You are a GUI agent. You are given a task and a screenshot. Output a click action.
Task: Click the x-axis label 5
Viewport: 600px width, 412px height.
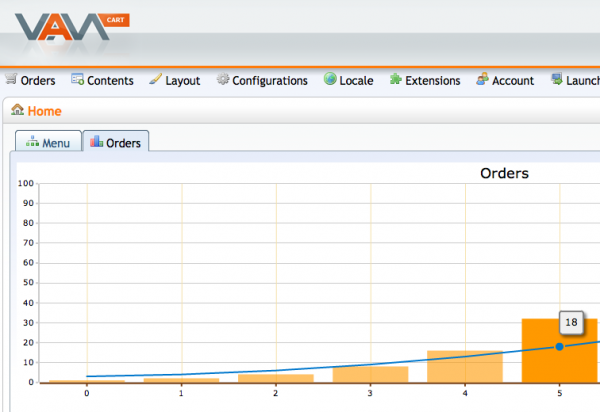tap(559, 393)
